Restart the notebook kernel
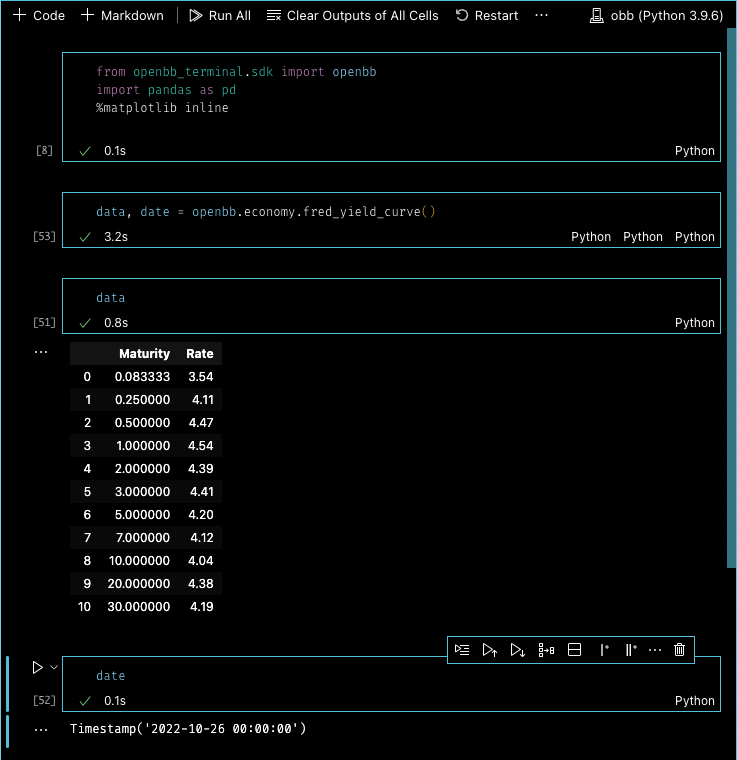 [487, 16]
